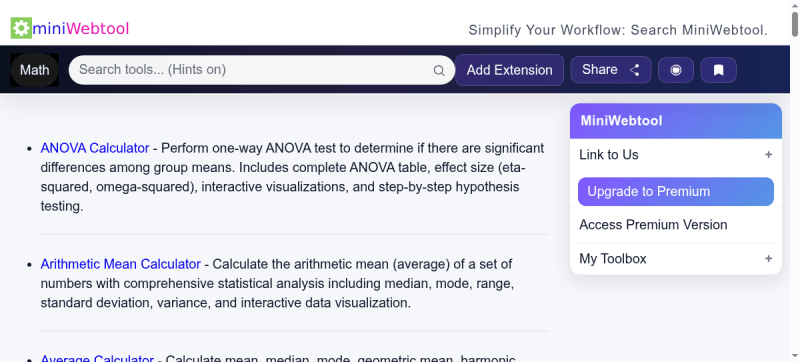This screenshot has width=800, height=362.
Task: Focus the Search tools input field
Action: (x=255, y=70)
